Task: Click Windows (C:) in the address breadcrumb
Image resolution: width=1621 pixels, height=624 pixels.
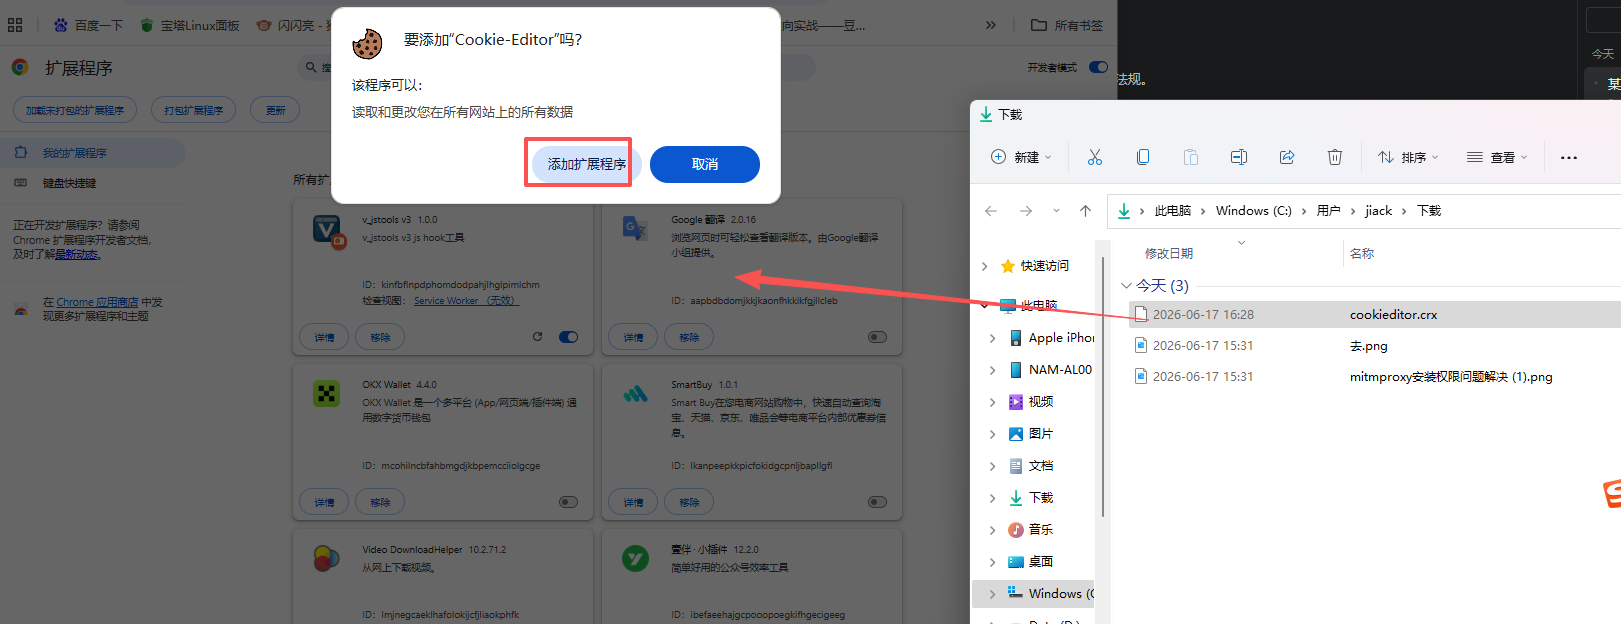Action: click(x=1254, y=210)
